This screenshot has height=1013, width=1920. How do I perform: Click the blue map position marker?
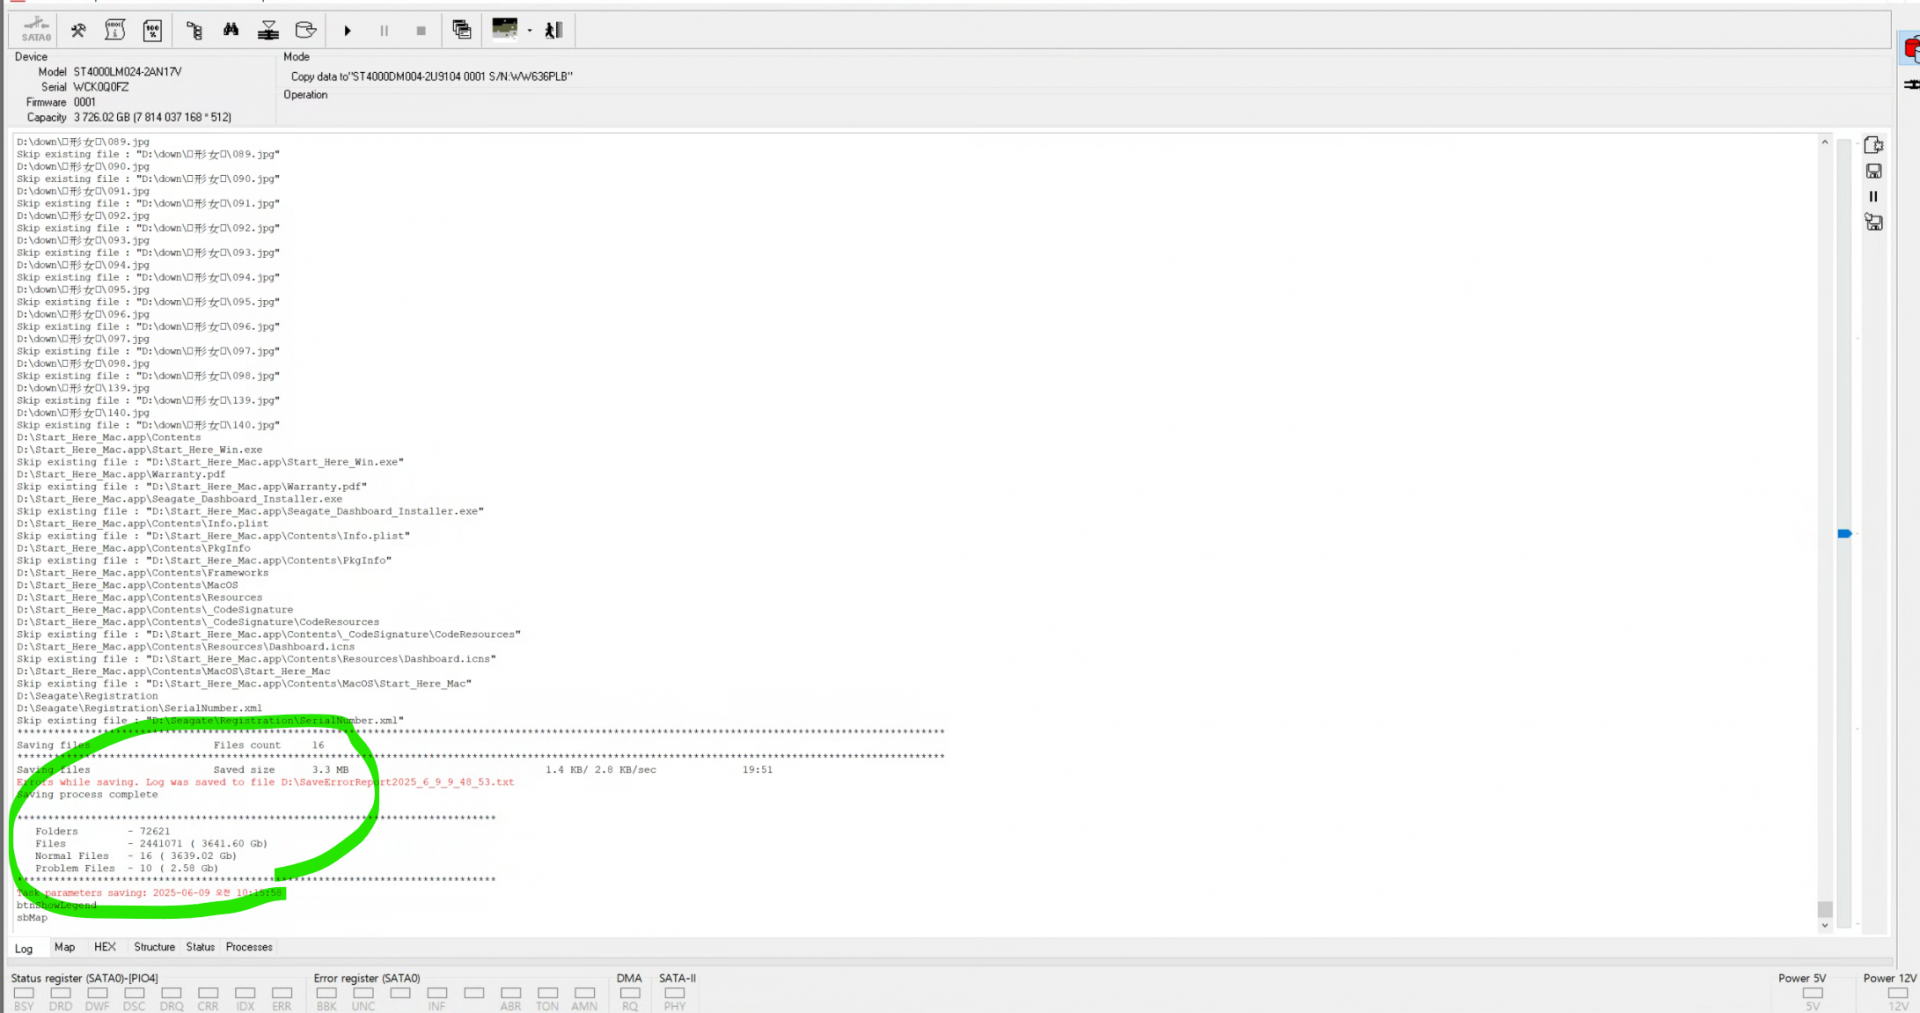(x=1845, y=534)
